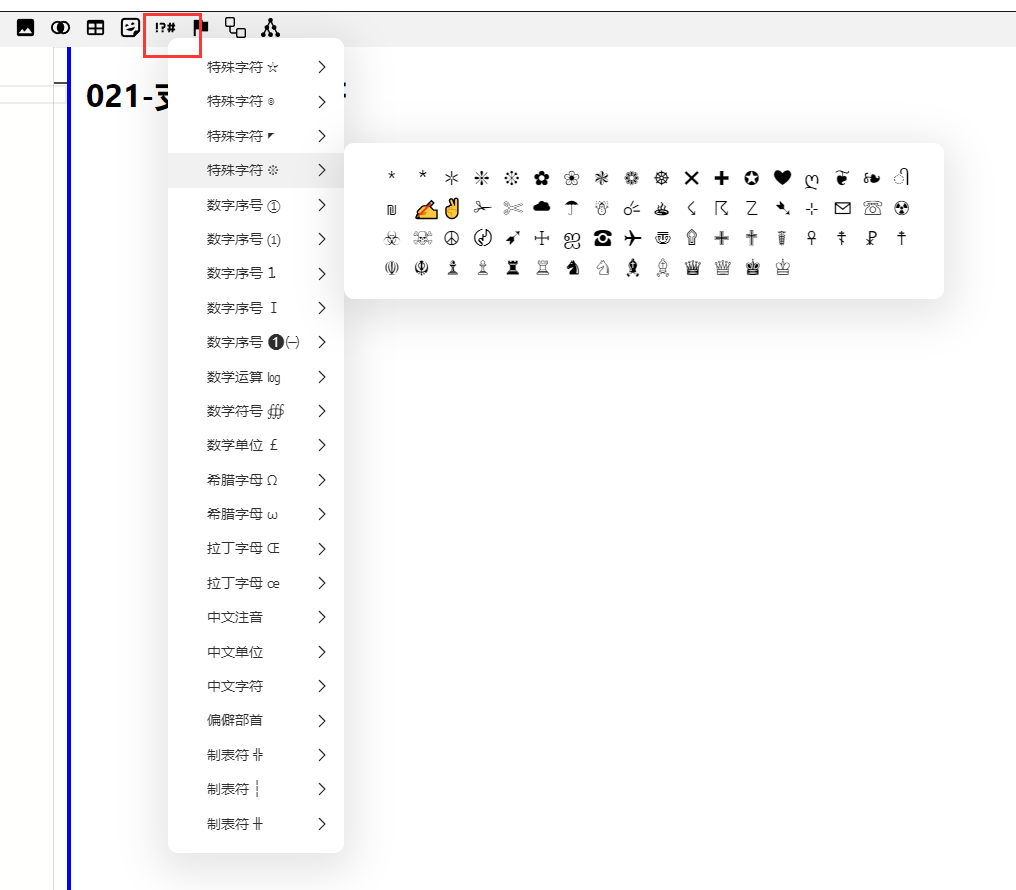Select the victory hand emoji
Screen dimensions: 1016x890
coord(452,208)
